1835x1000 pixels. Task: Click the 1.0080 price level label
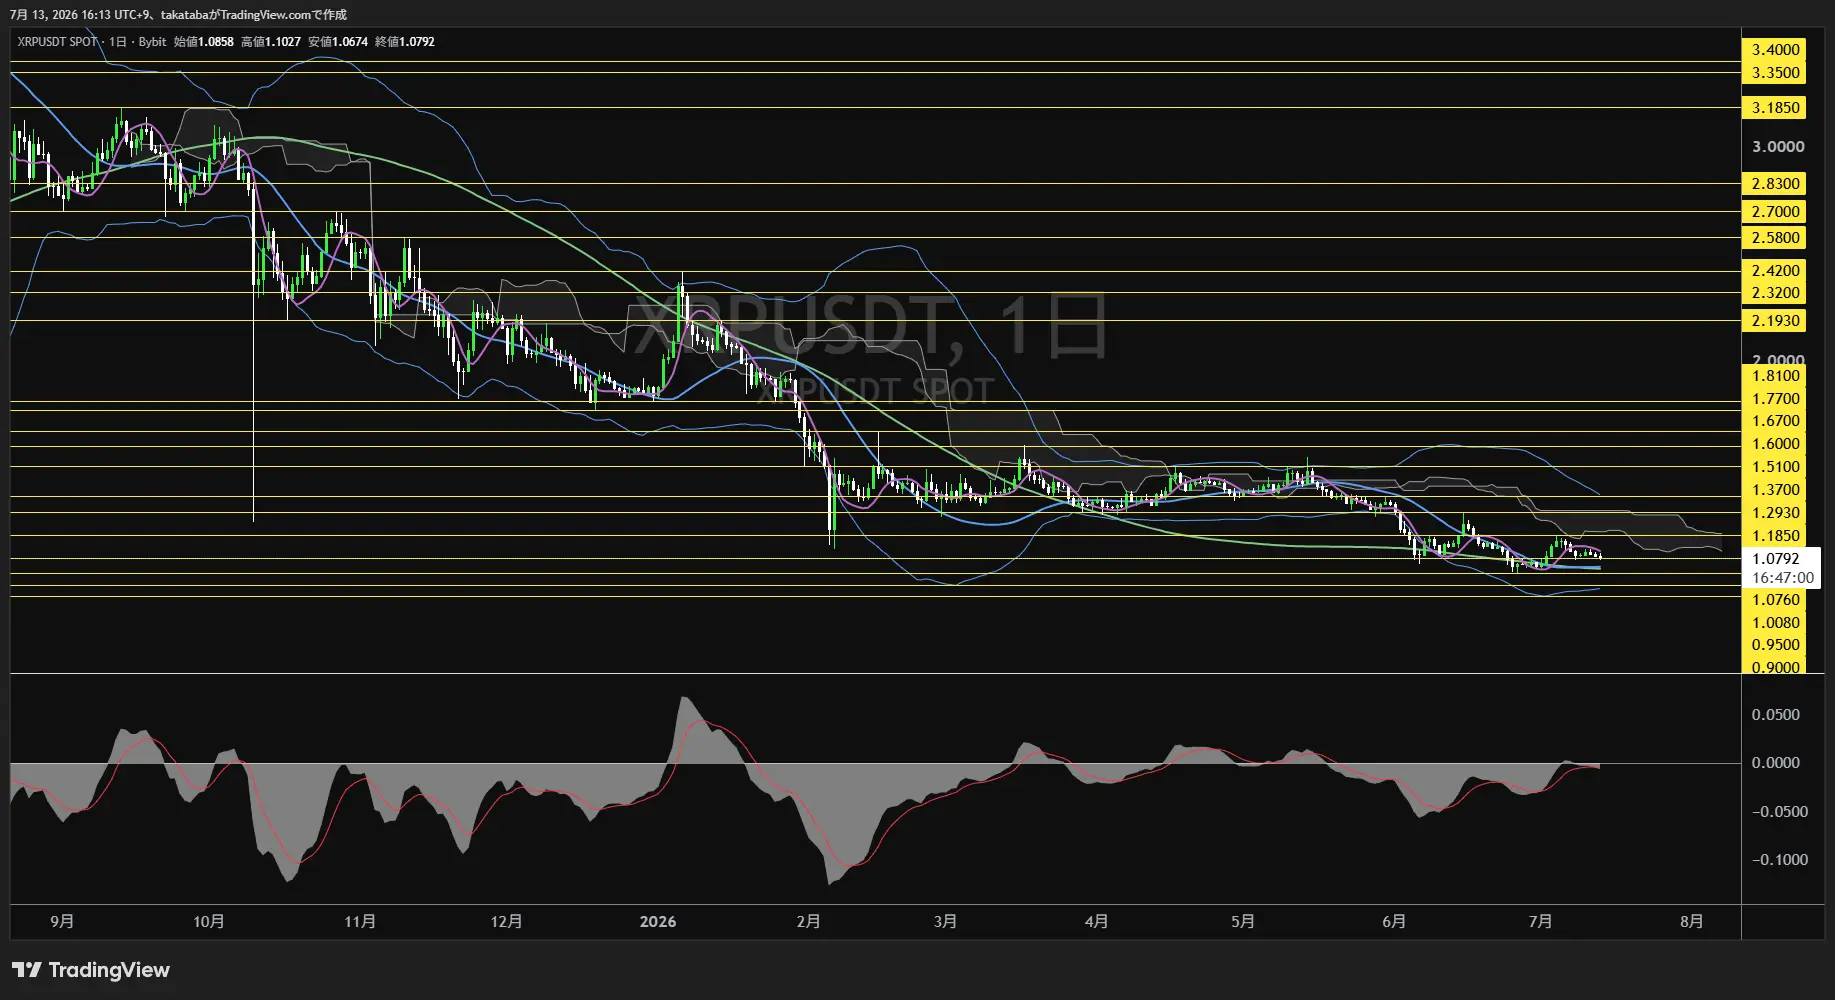point(1776,623)
